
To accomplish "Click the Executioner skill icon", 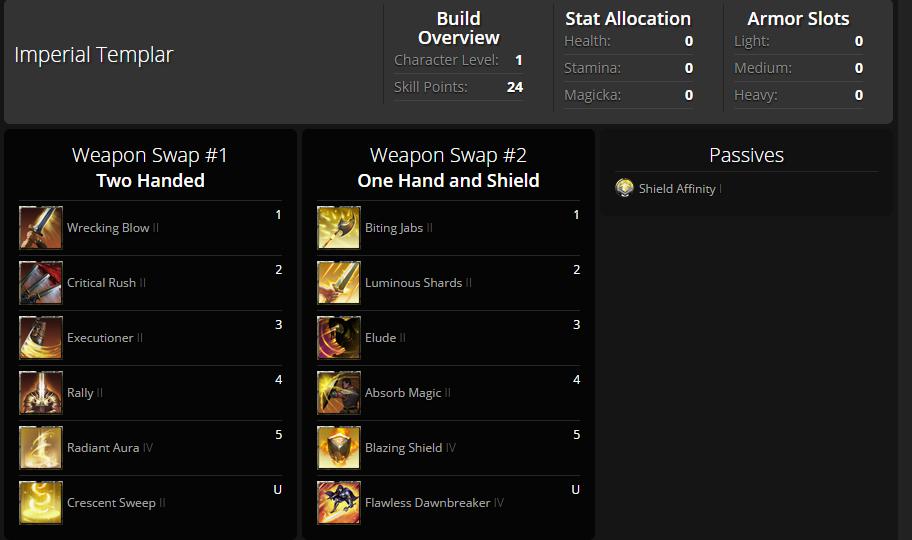I will (41, 338).
